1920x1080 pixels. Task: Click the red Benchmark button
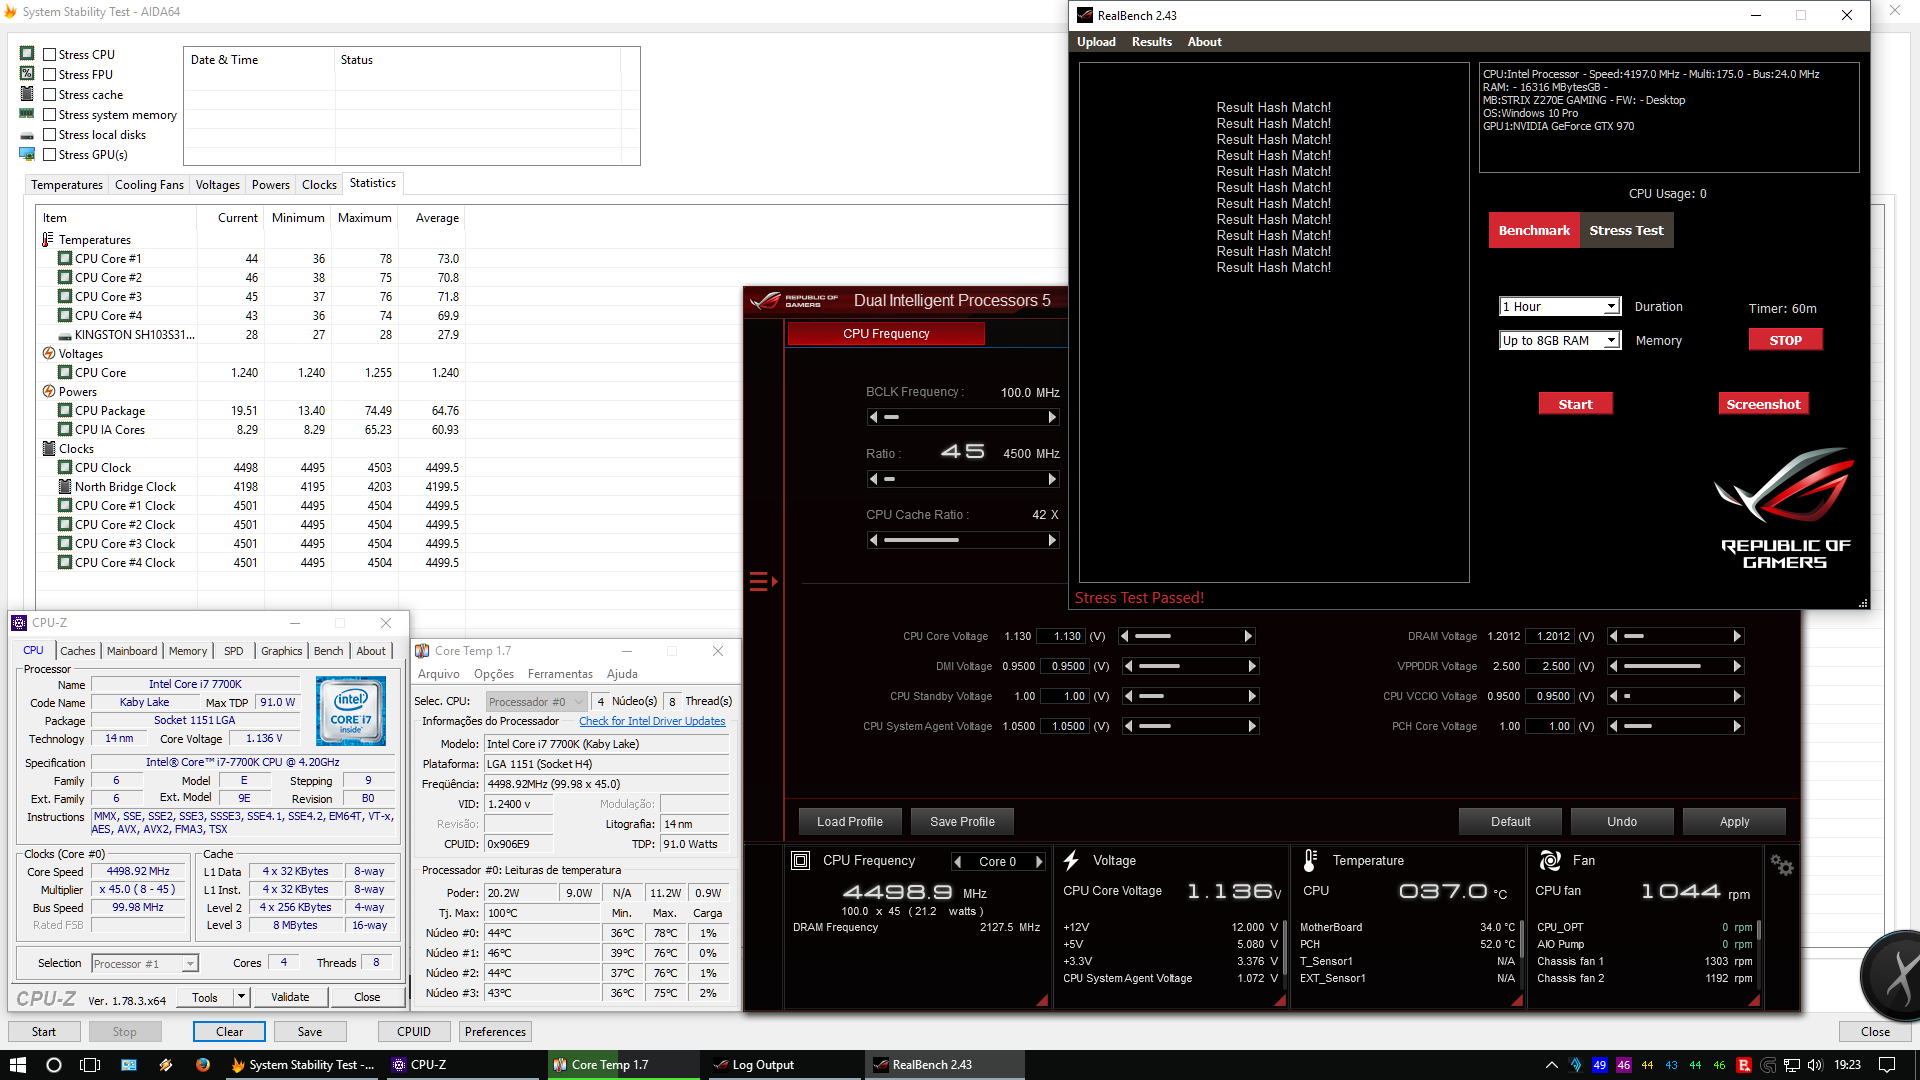coord(1534,231)
